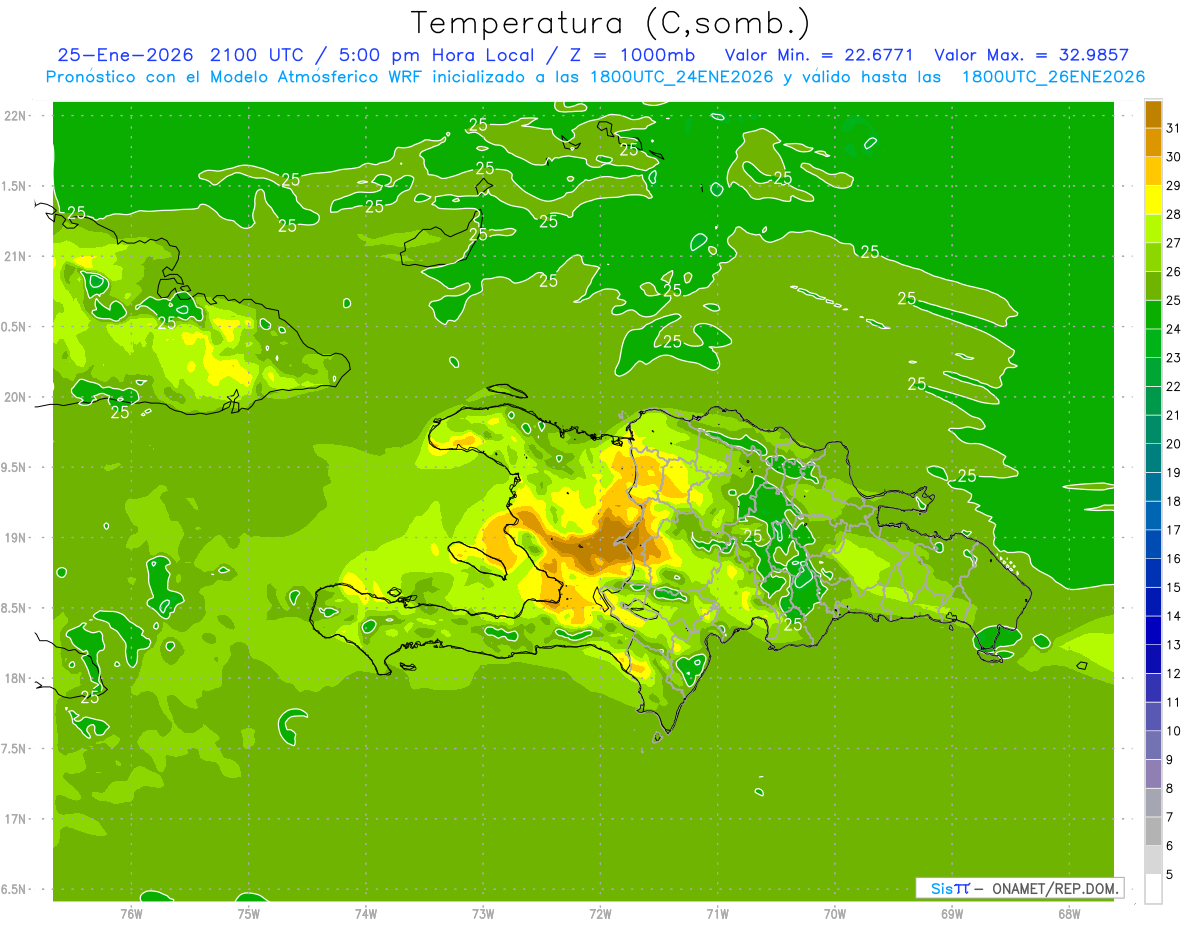Click the "0.5N" latitude axis label
Viewport: 1200px width, 927px height.
tap(15, 327)
